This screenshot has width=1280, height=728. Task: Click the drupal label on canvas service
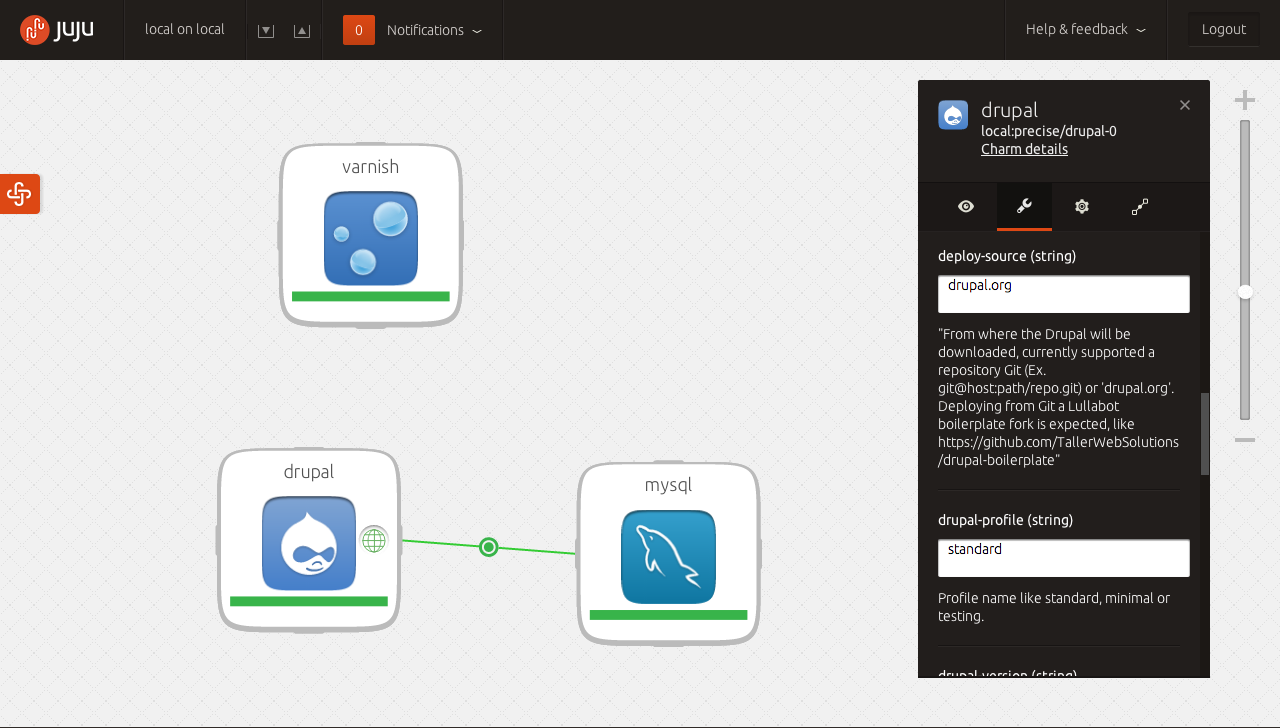[x=309, y=472]
